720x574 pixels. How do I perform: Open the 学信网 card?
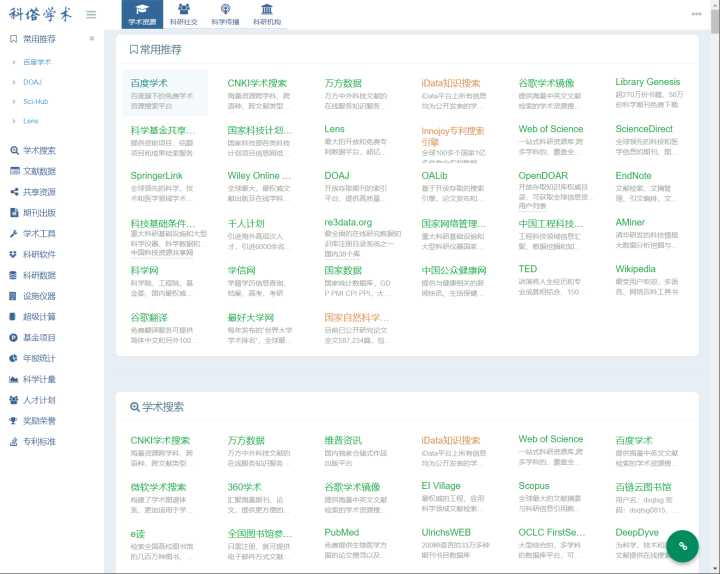(262, 281)
